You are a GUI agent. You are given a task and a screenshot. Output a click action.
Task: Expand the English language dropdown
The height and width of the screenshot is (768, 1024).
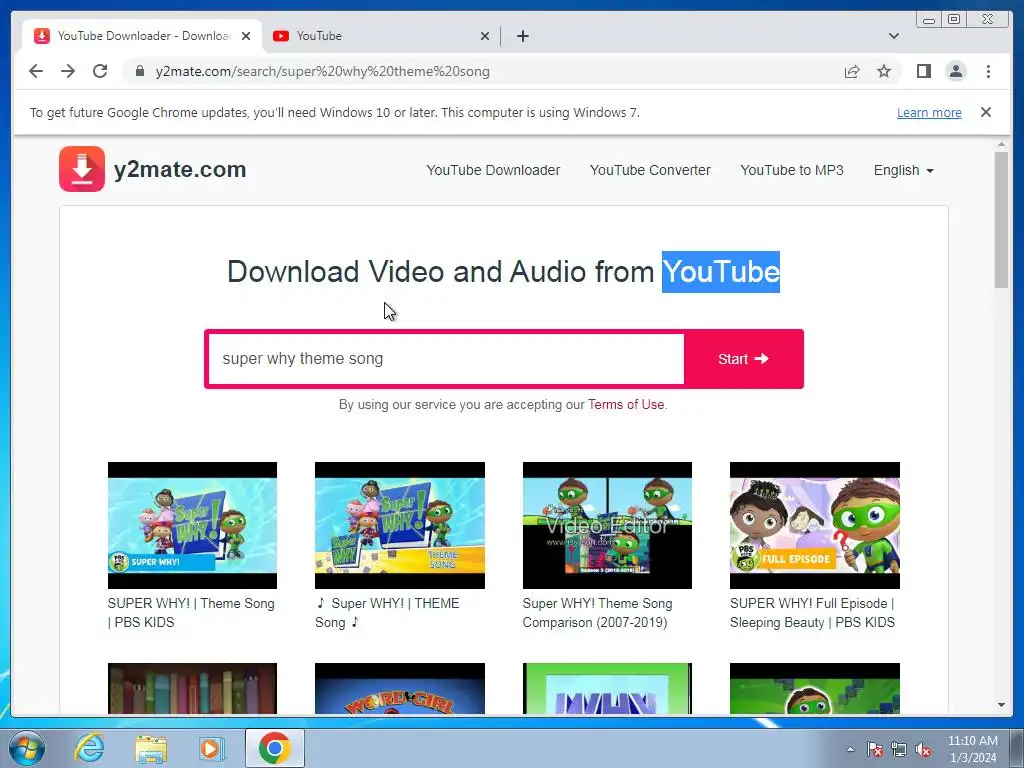pyautogui.click(x=904, y=170)
